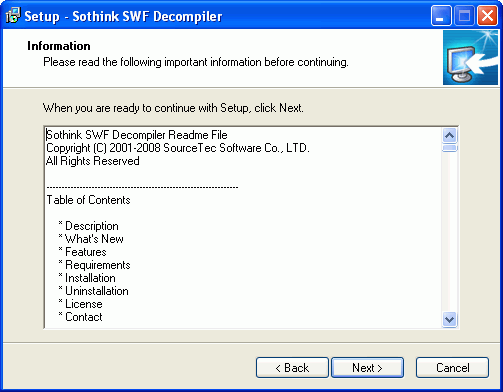Screen dimensions: 503x392
Task: Click the scrollbar down arrow in readme box
Action: (x=450, y=320)
